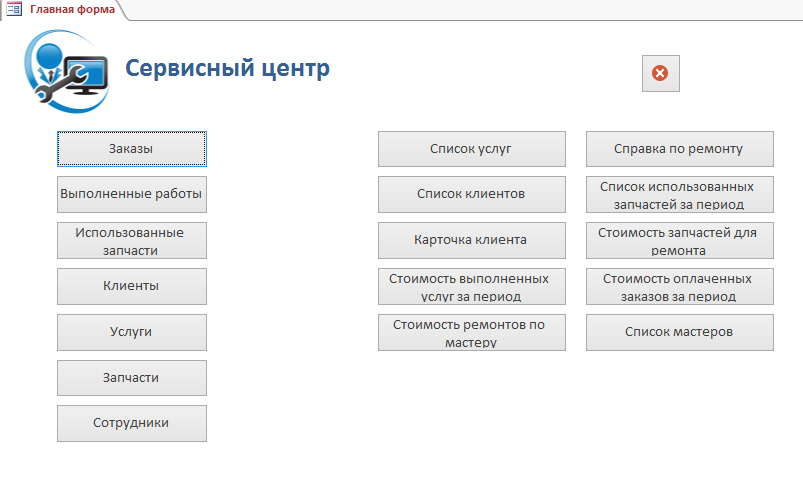Click the Использованные запчасти button
Image resolution: width=803 pixels, height=494 pixels.
132,241
